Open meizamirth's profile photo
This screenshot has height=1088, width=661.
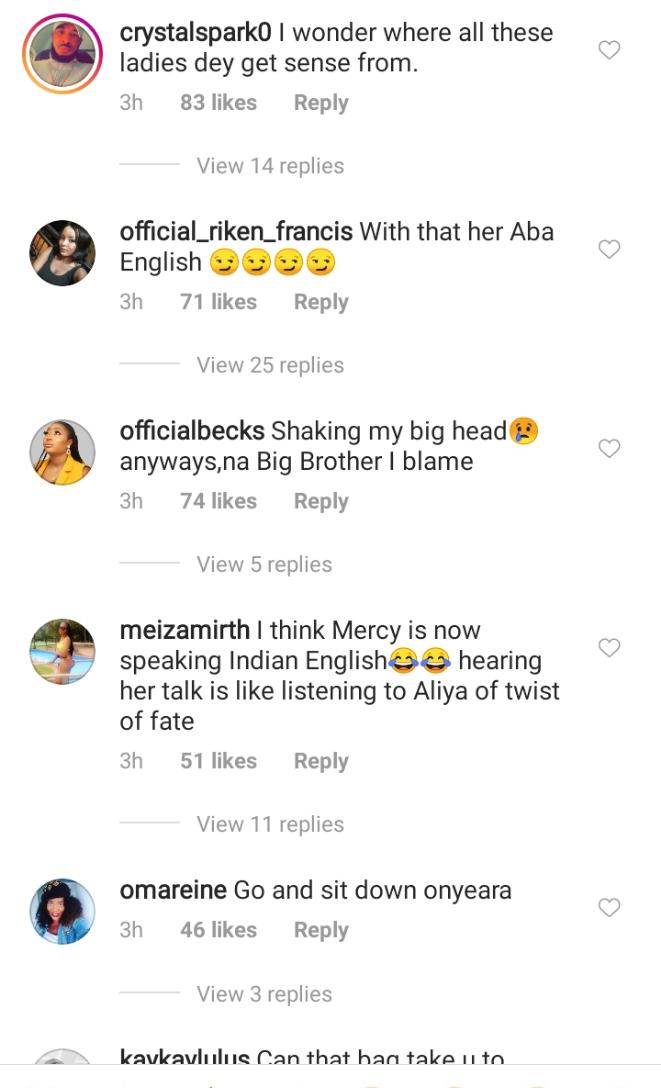(62, 652)
